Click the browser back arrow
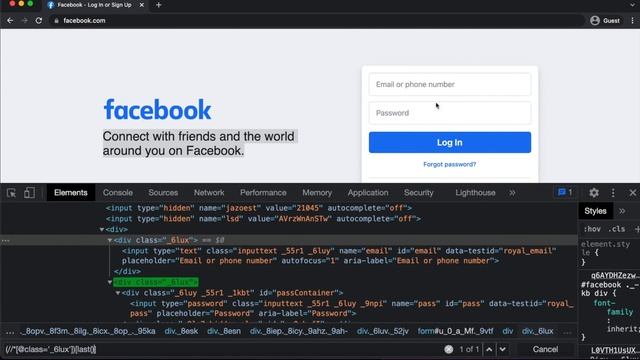The image size is (640, 360). point(10,20)
